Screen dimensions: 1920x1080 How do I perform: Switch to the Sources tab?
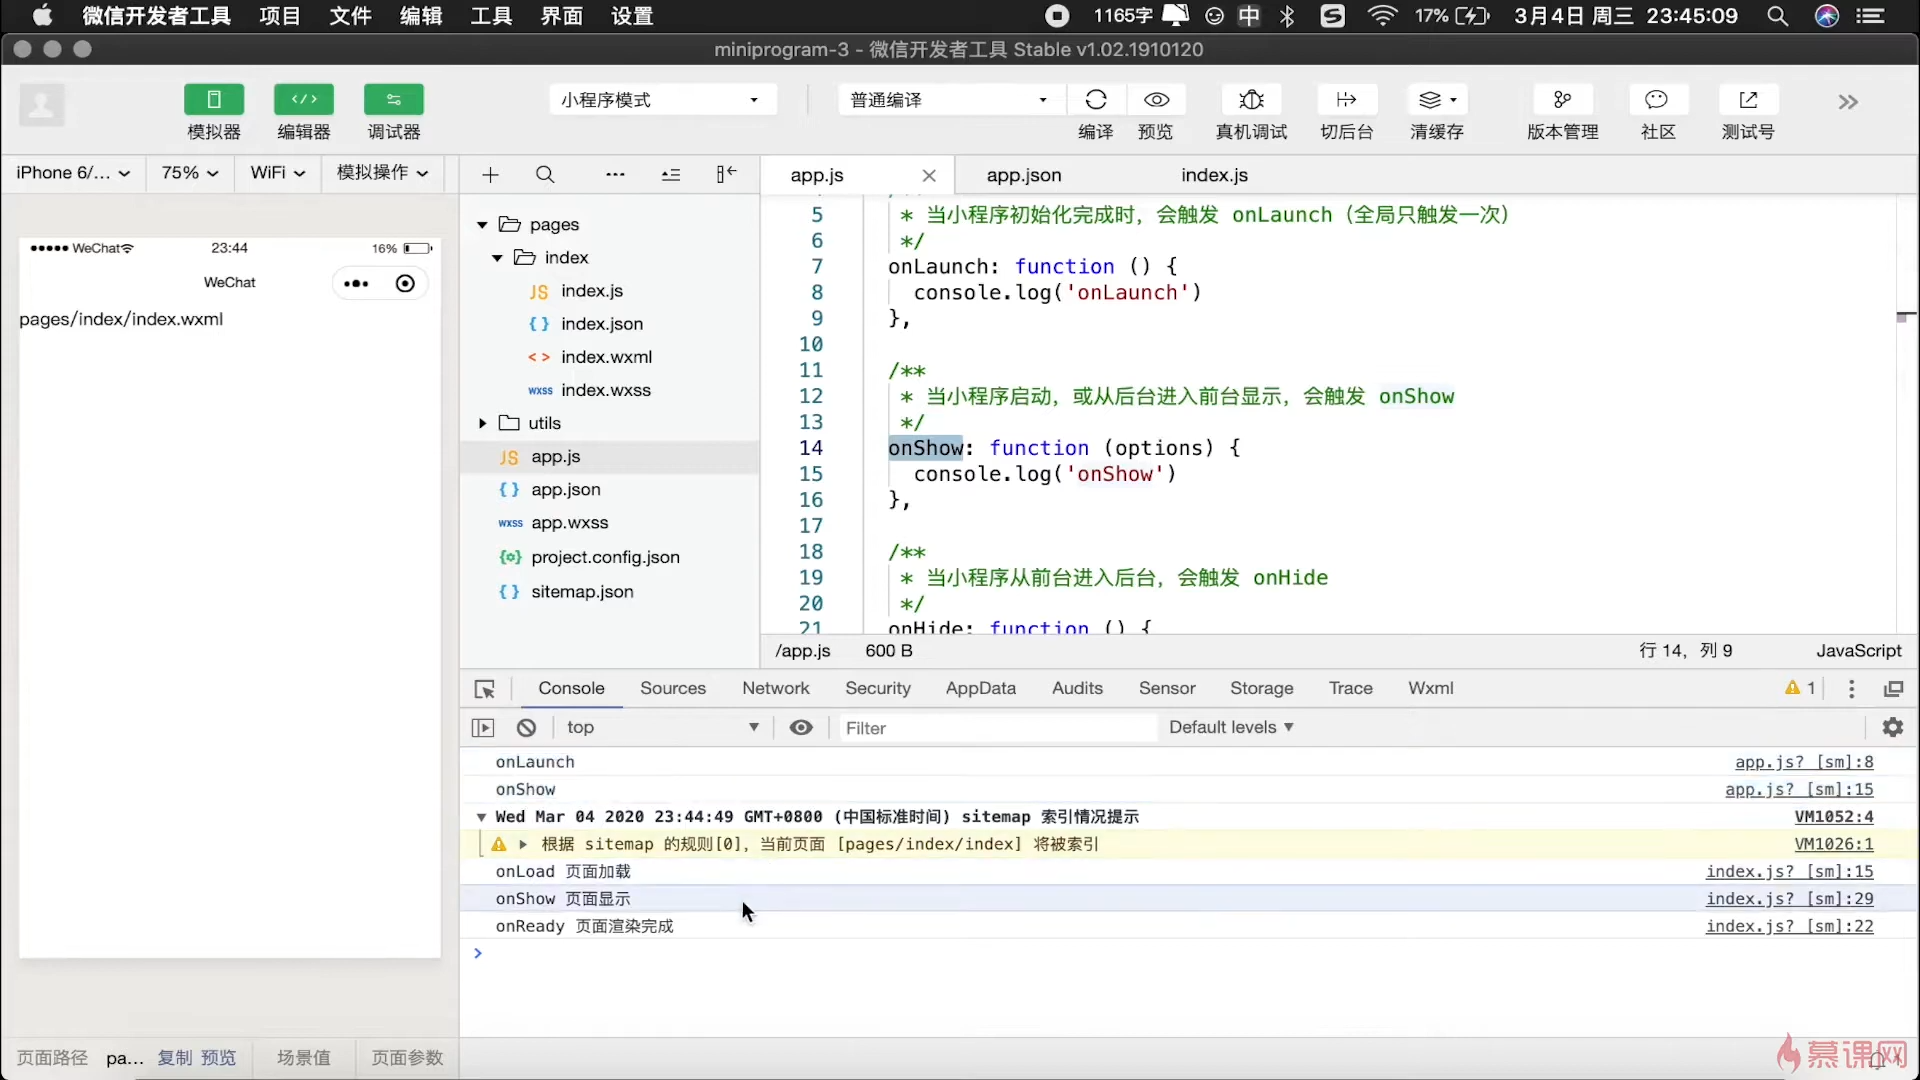(673, 688)
